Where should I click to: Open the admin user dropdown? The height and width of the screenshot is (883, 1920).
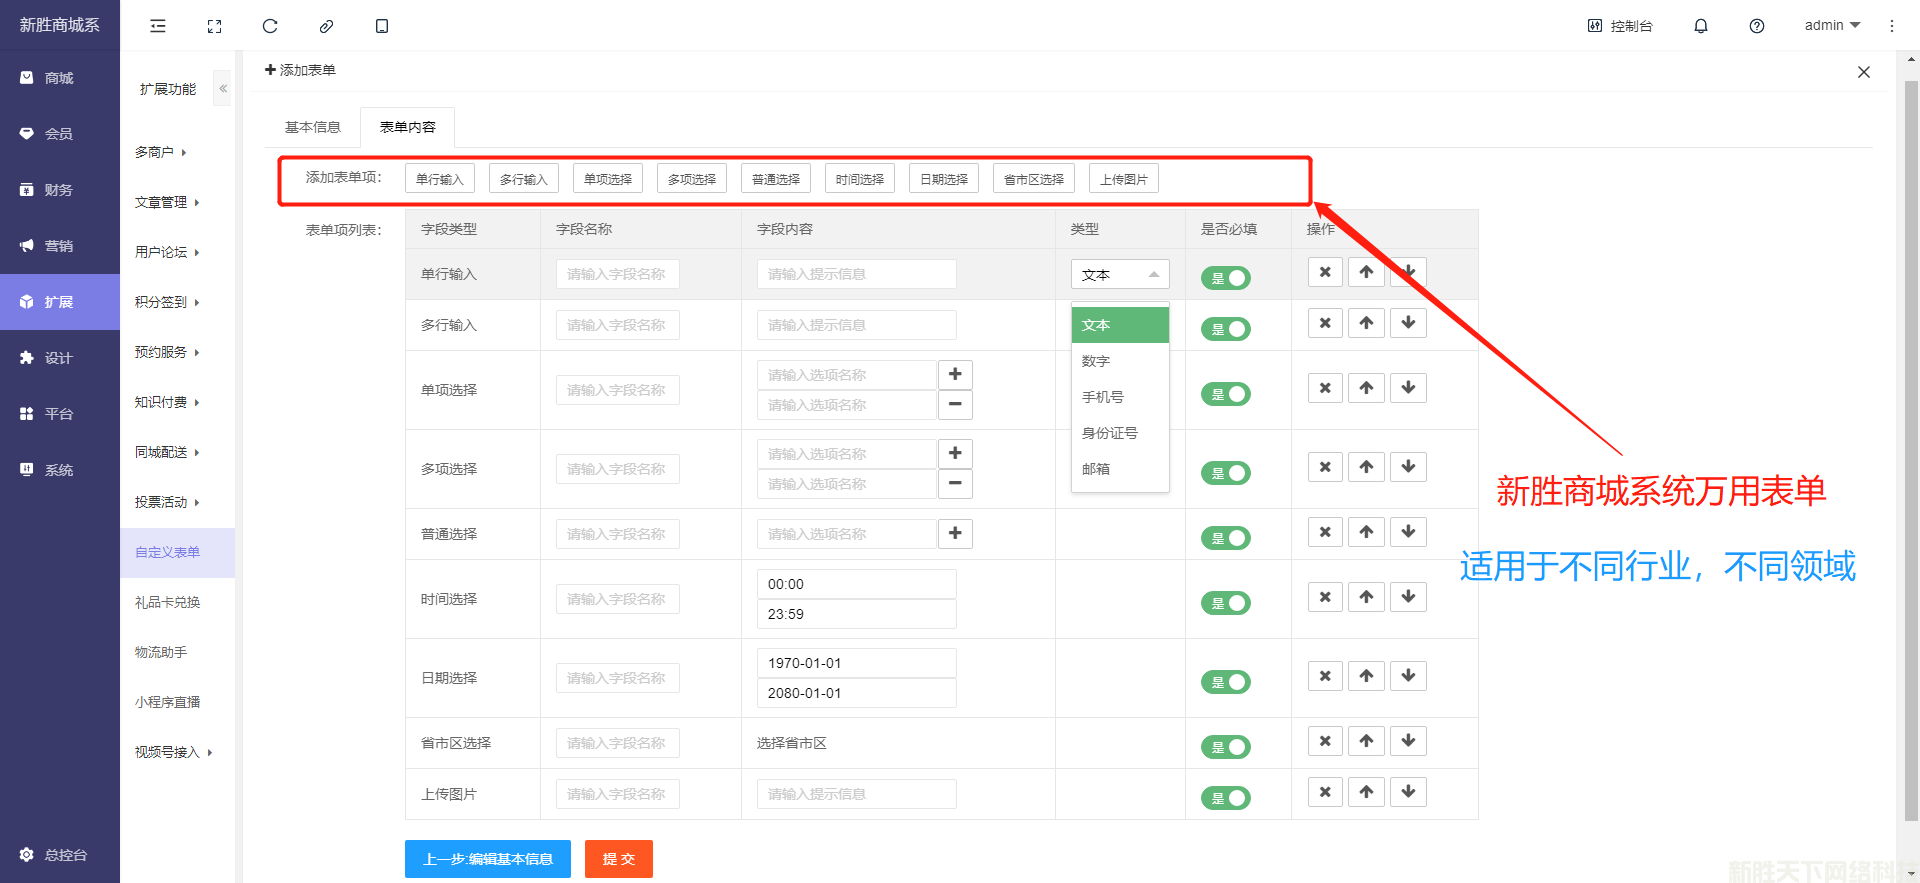[1831, 26]
